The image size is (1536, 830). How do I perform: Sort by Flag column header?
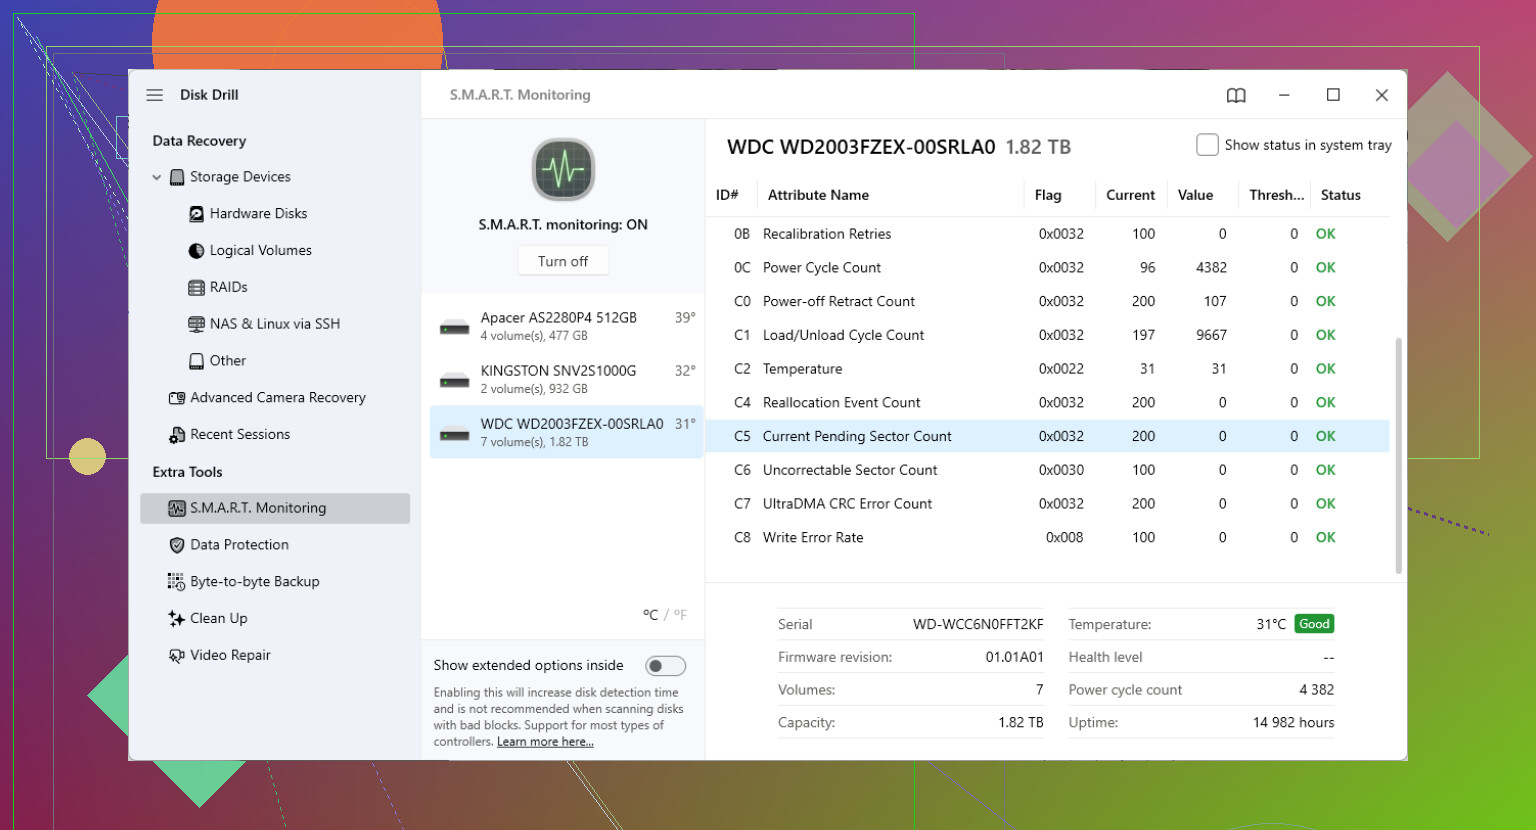1048,195
